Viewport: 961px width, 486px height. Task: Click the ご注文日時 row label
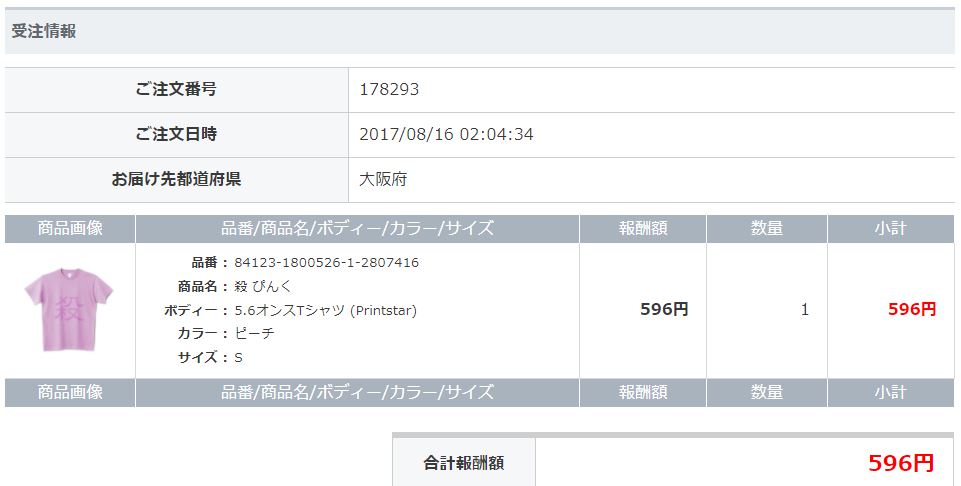[x=176, y=135]
